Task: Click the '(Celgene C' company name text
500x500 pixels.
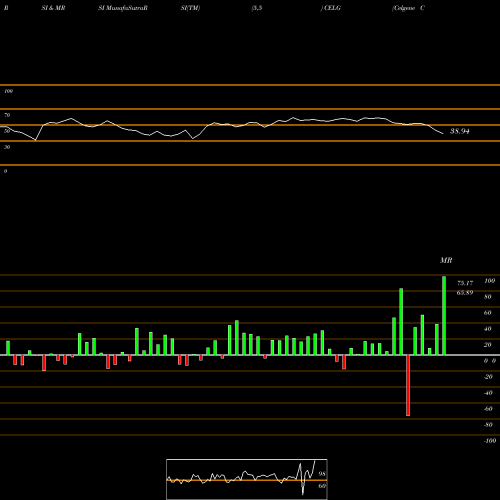Action: click(408, 8)
